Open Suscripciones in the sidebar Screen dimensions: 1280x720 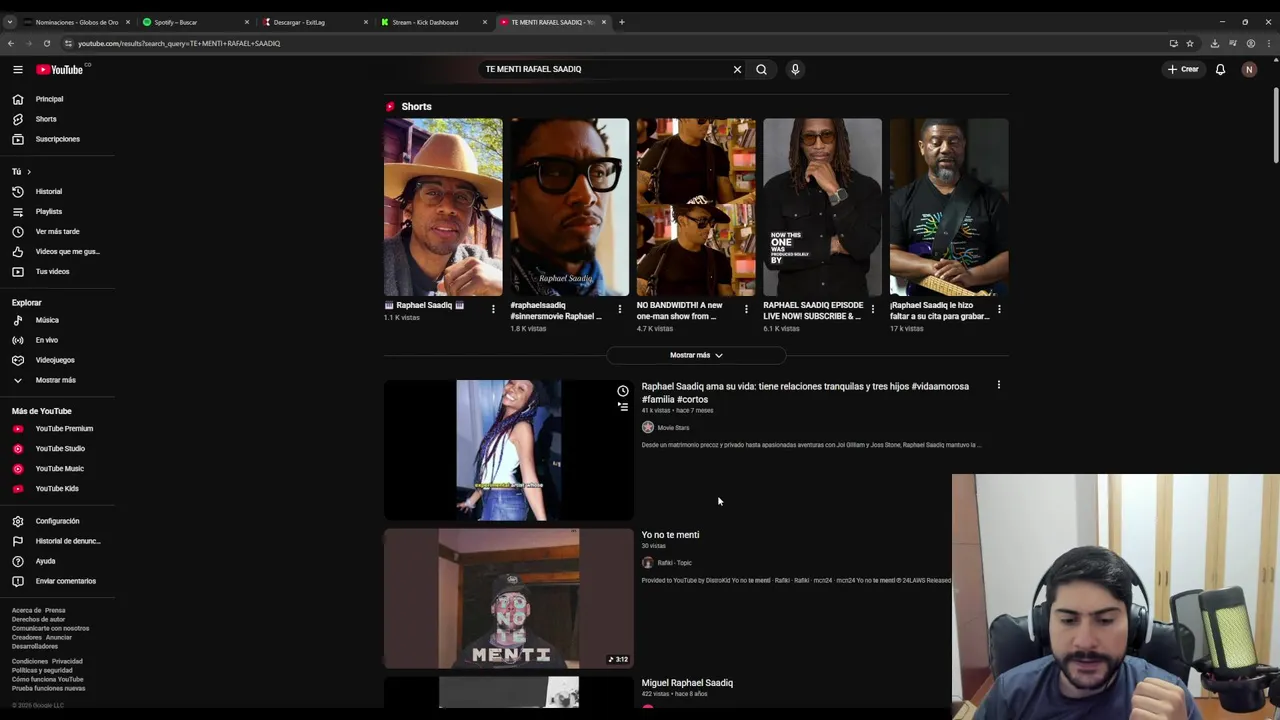tap(57, 139)
